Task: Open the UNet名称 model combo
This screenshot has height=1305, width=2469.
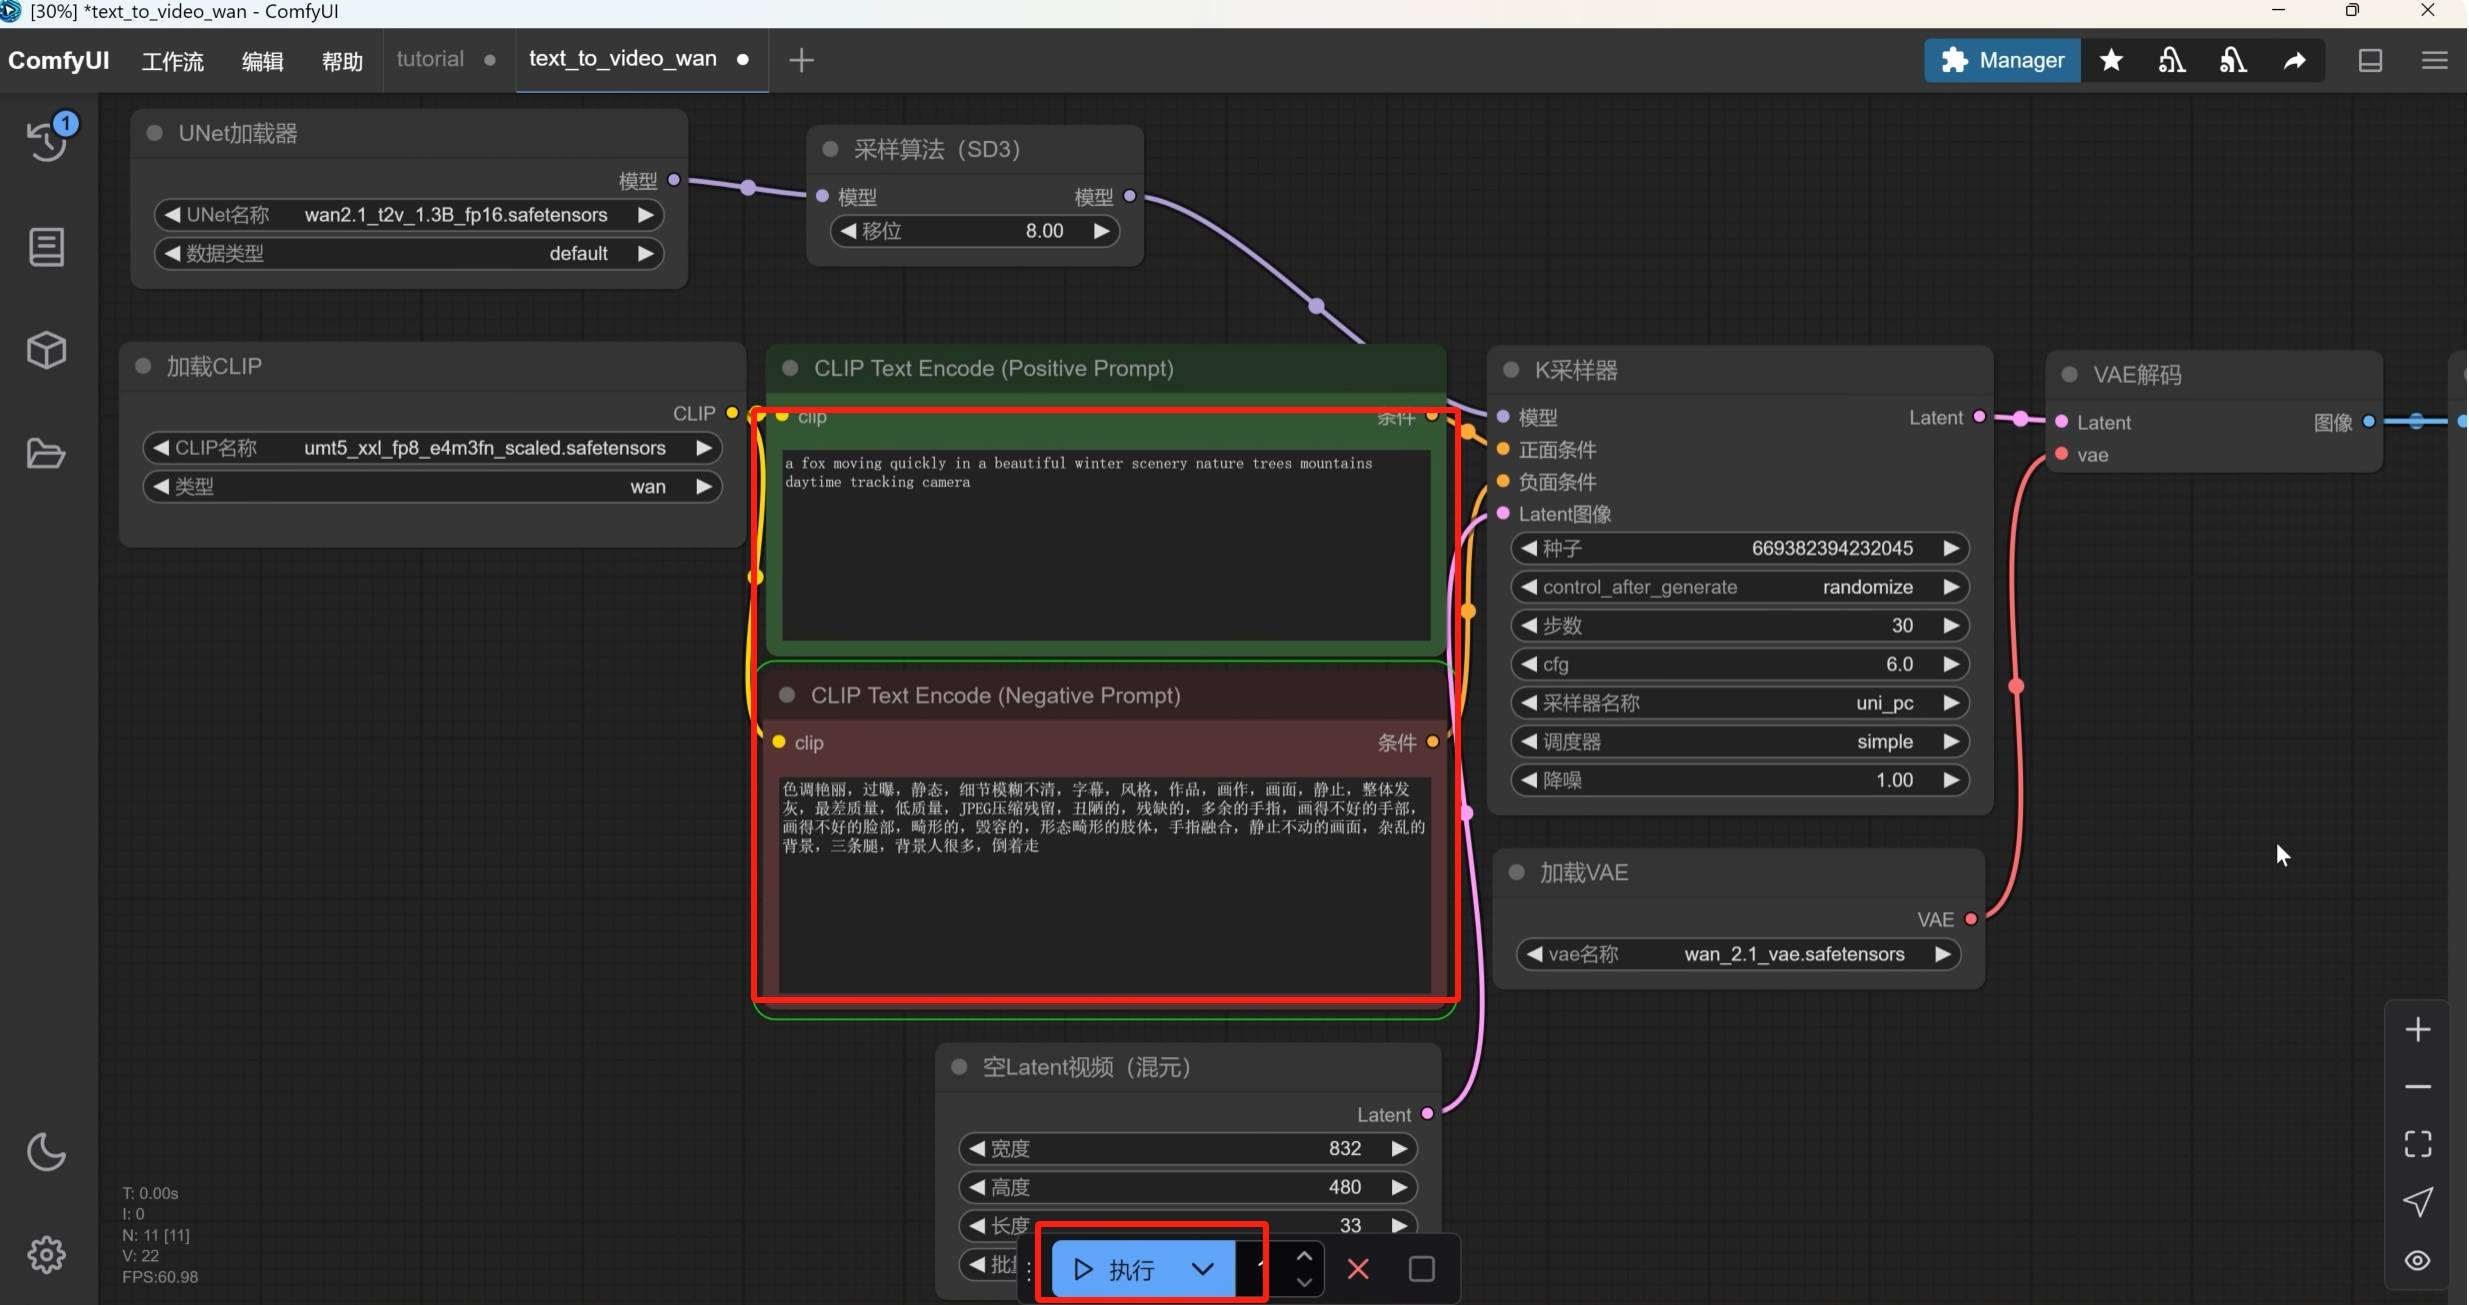Action: 409,215
